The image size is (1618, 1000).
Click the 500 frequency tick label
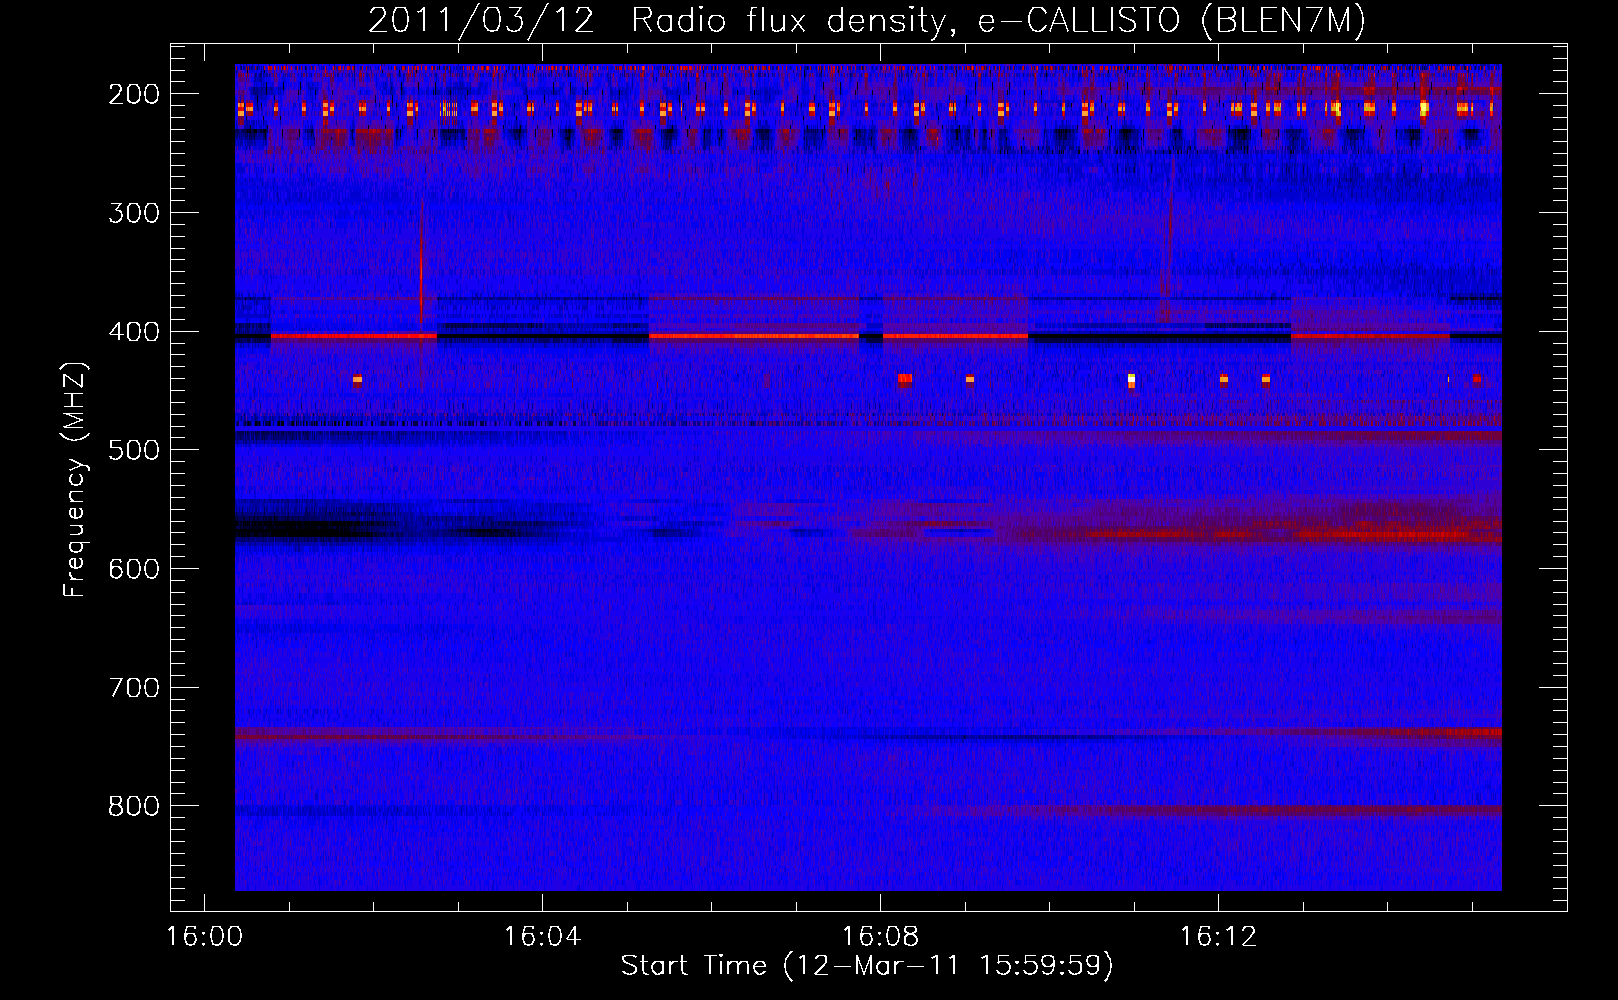pyautogui.click(x=134, y=450)
